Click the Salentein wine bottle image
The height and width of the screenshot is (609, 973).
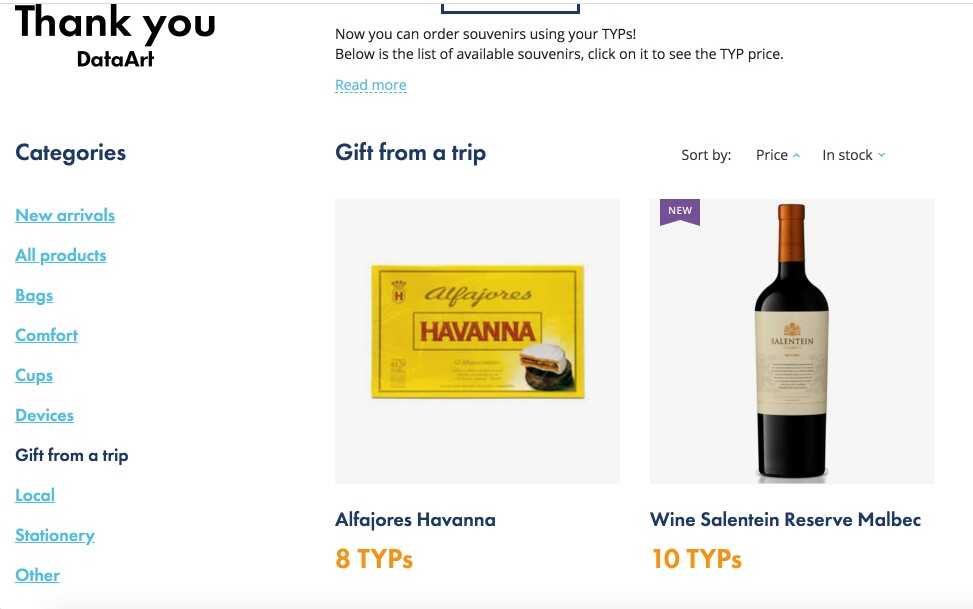tap(792, 341)
